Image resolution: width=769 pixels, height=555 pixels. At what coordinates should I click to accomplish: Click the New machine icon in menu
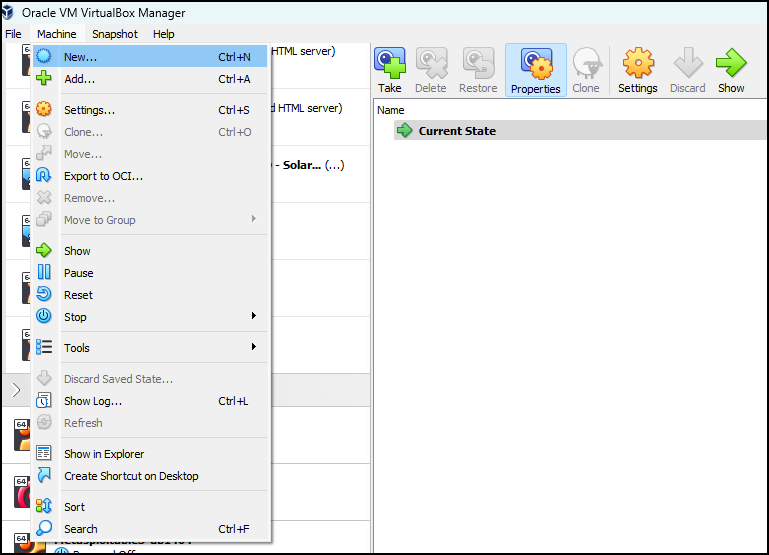pos(44,56)
